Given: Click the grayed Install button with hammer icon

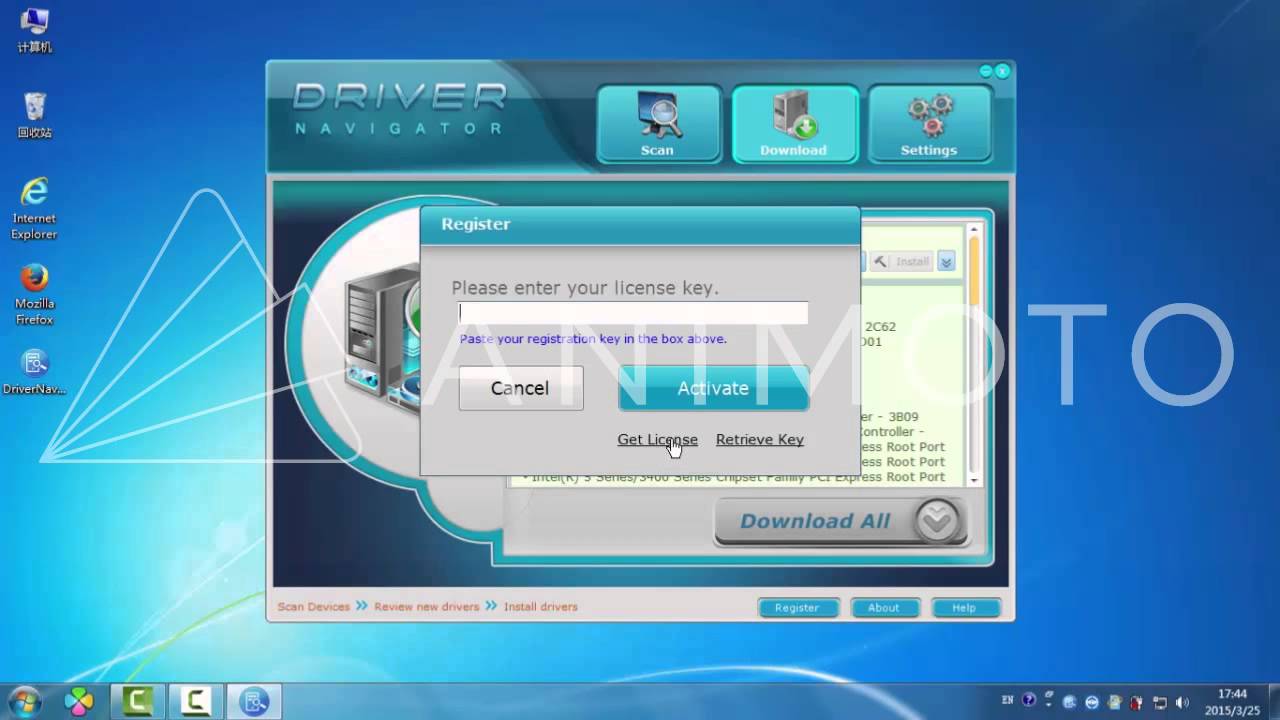Looking at the screenshot, I should (x=902, y=262).
